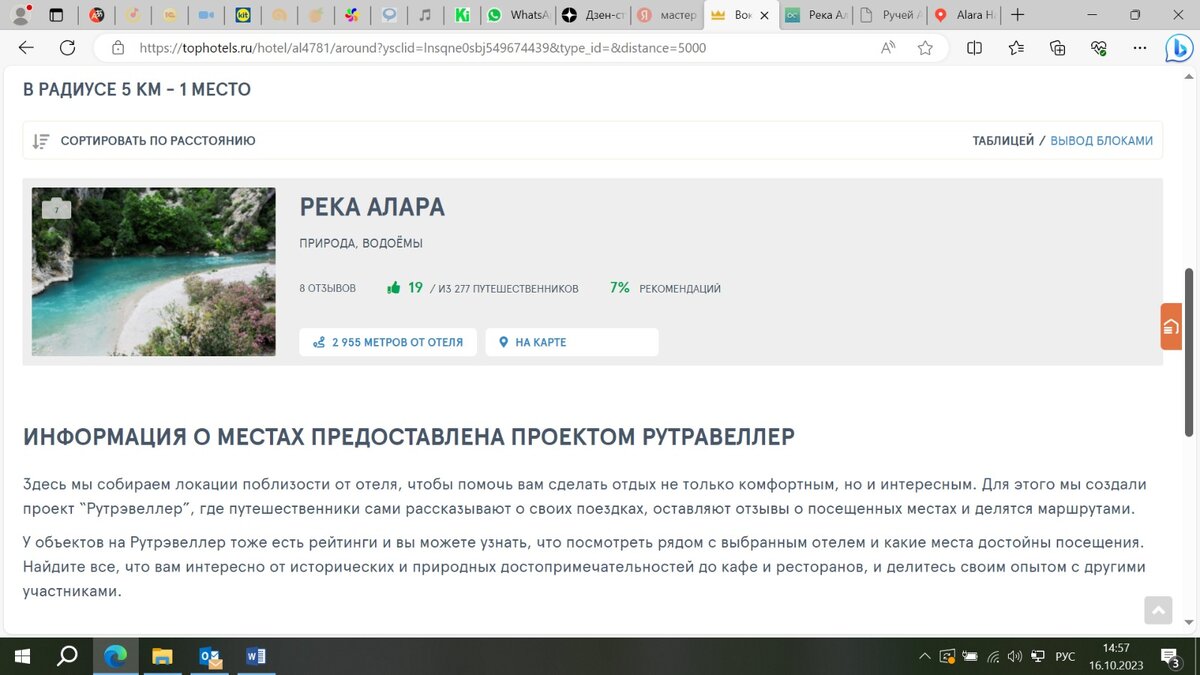Open Outlook from the taskbar
Viewport: 1200px width, 675px height.
pos(209,656)
